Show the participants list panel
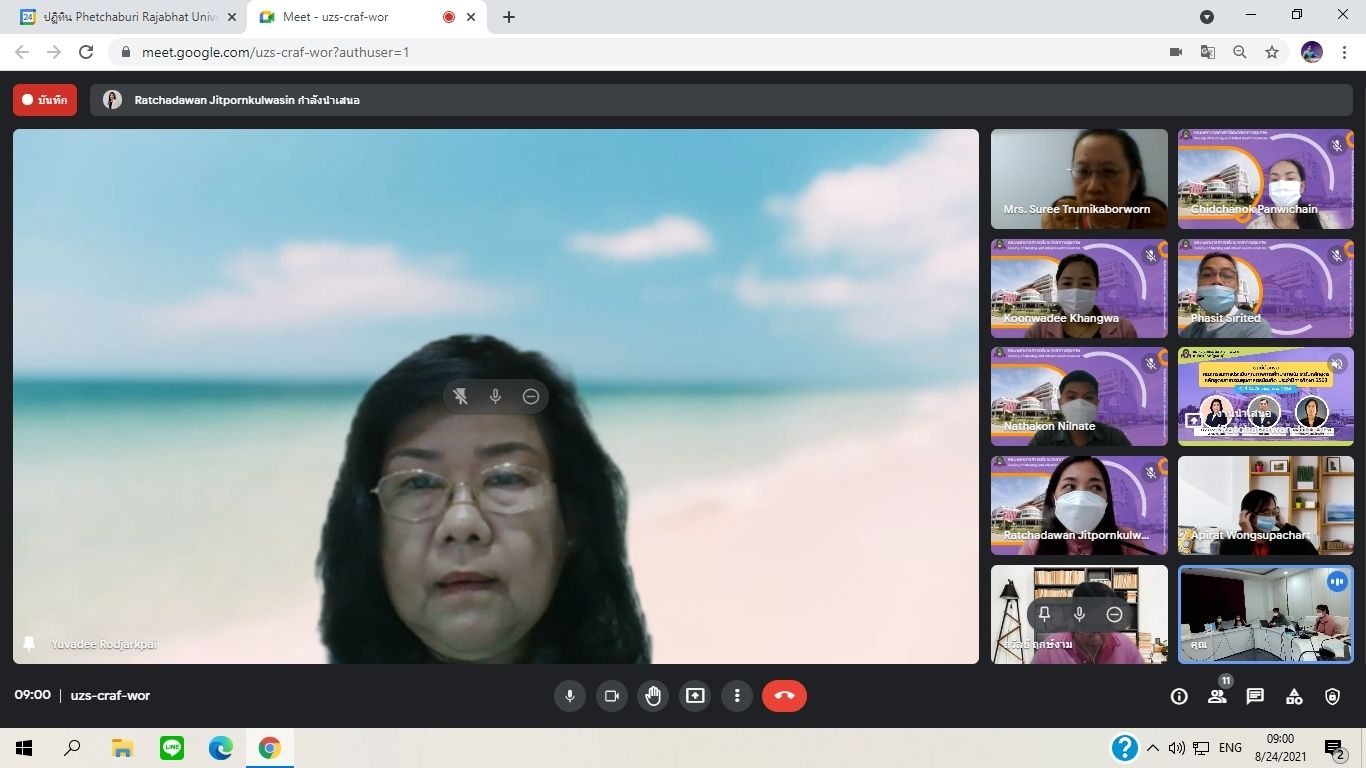 point(1217,697)
